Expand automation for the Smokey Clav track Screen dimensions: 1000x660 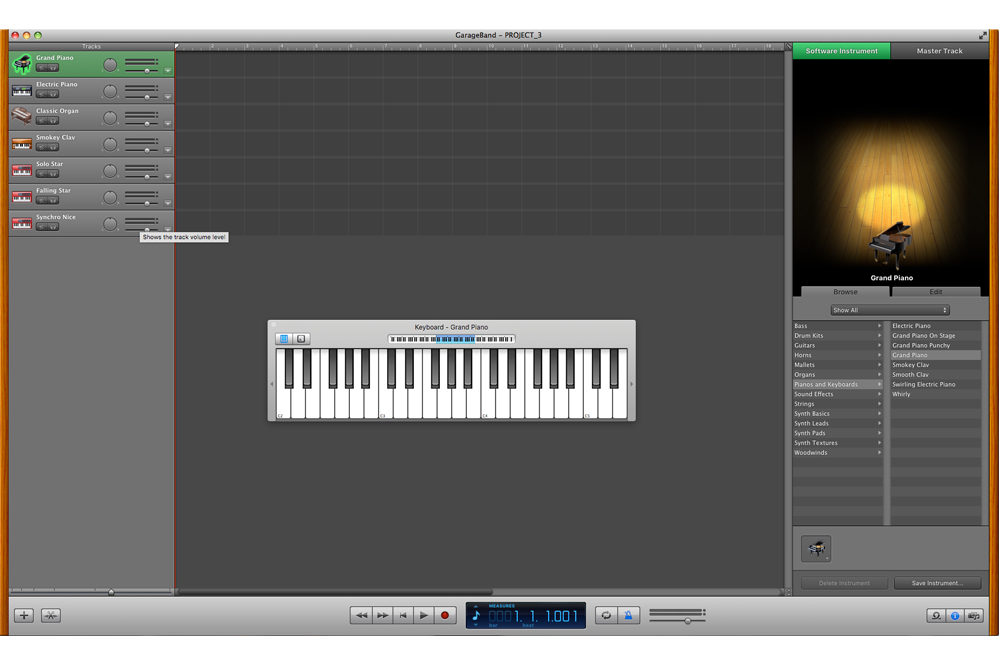point(168,150)
